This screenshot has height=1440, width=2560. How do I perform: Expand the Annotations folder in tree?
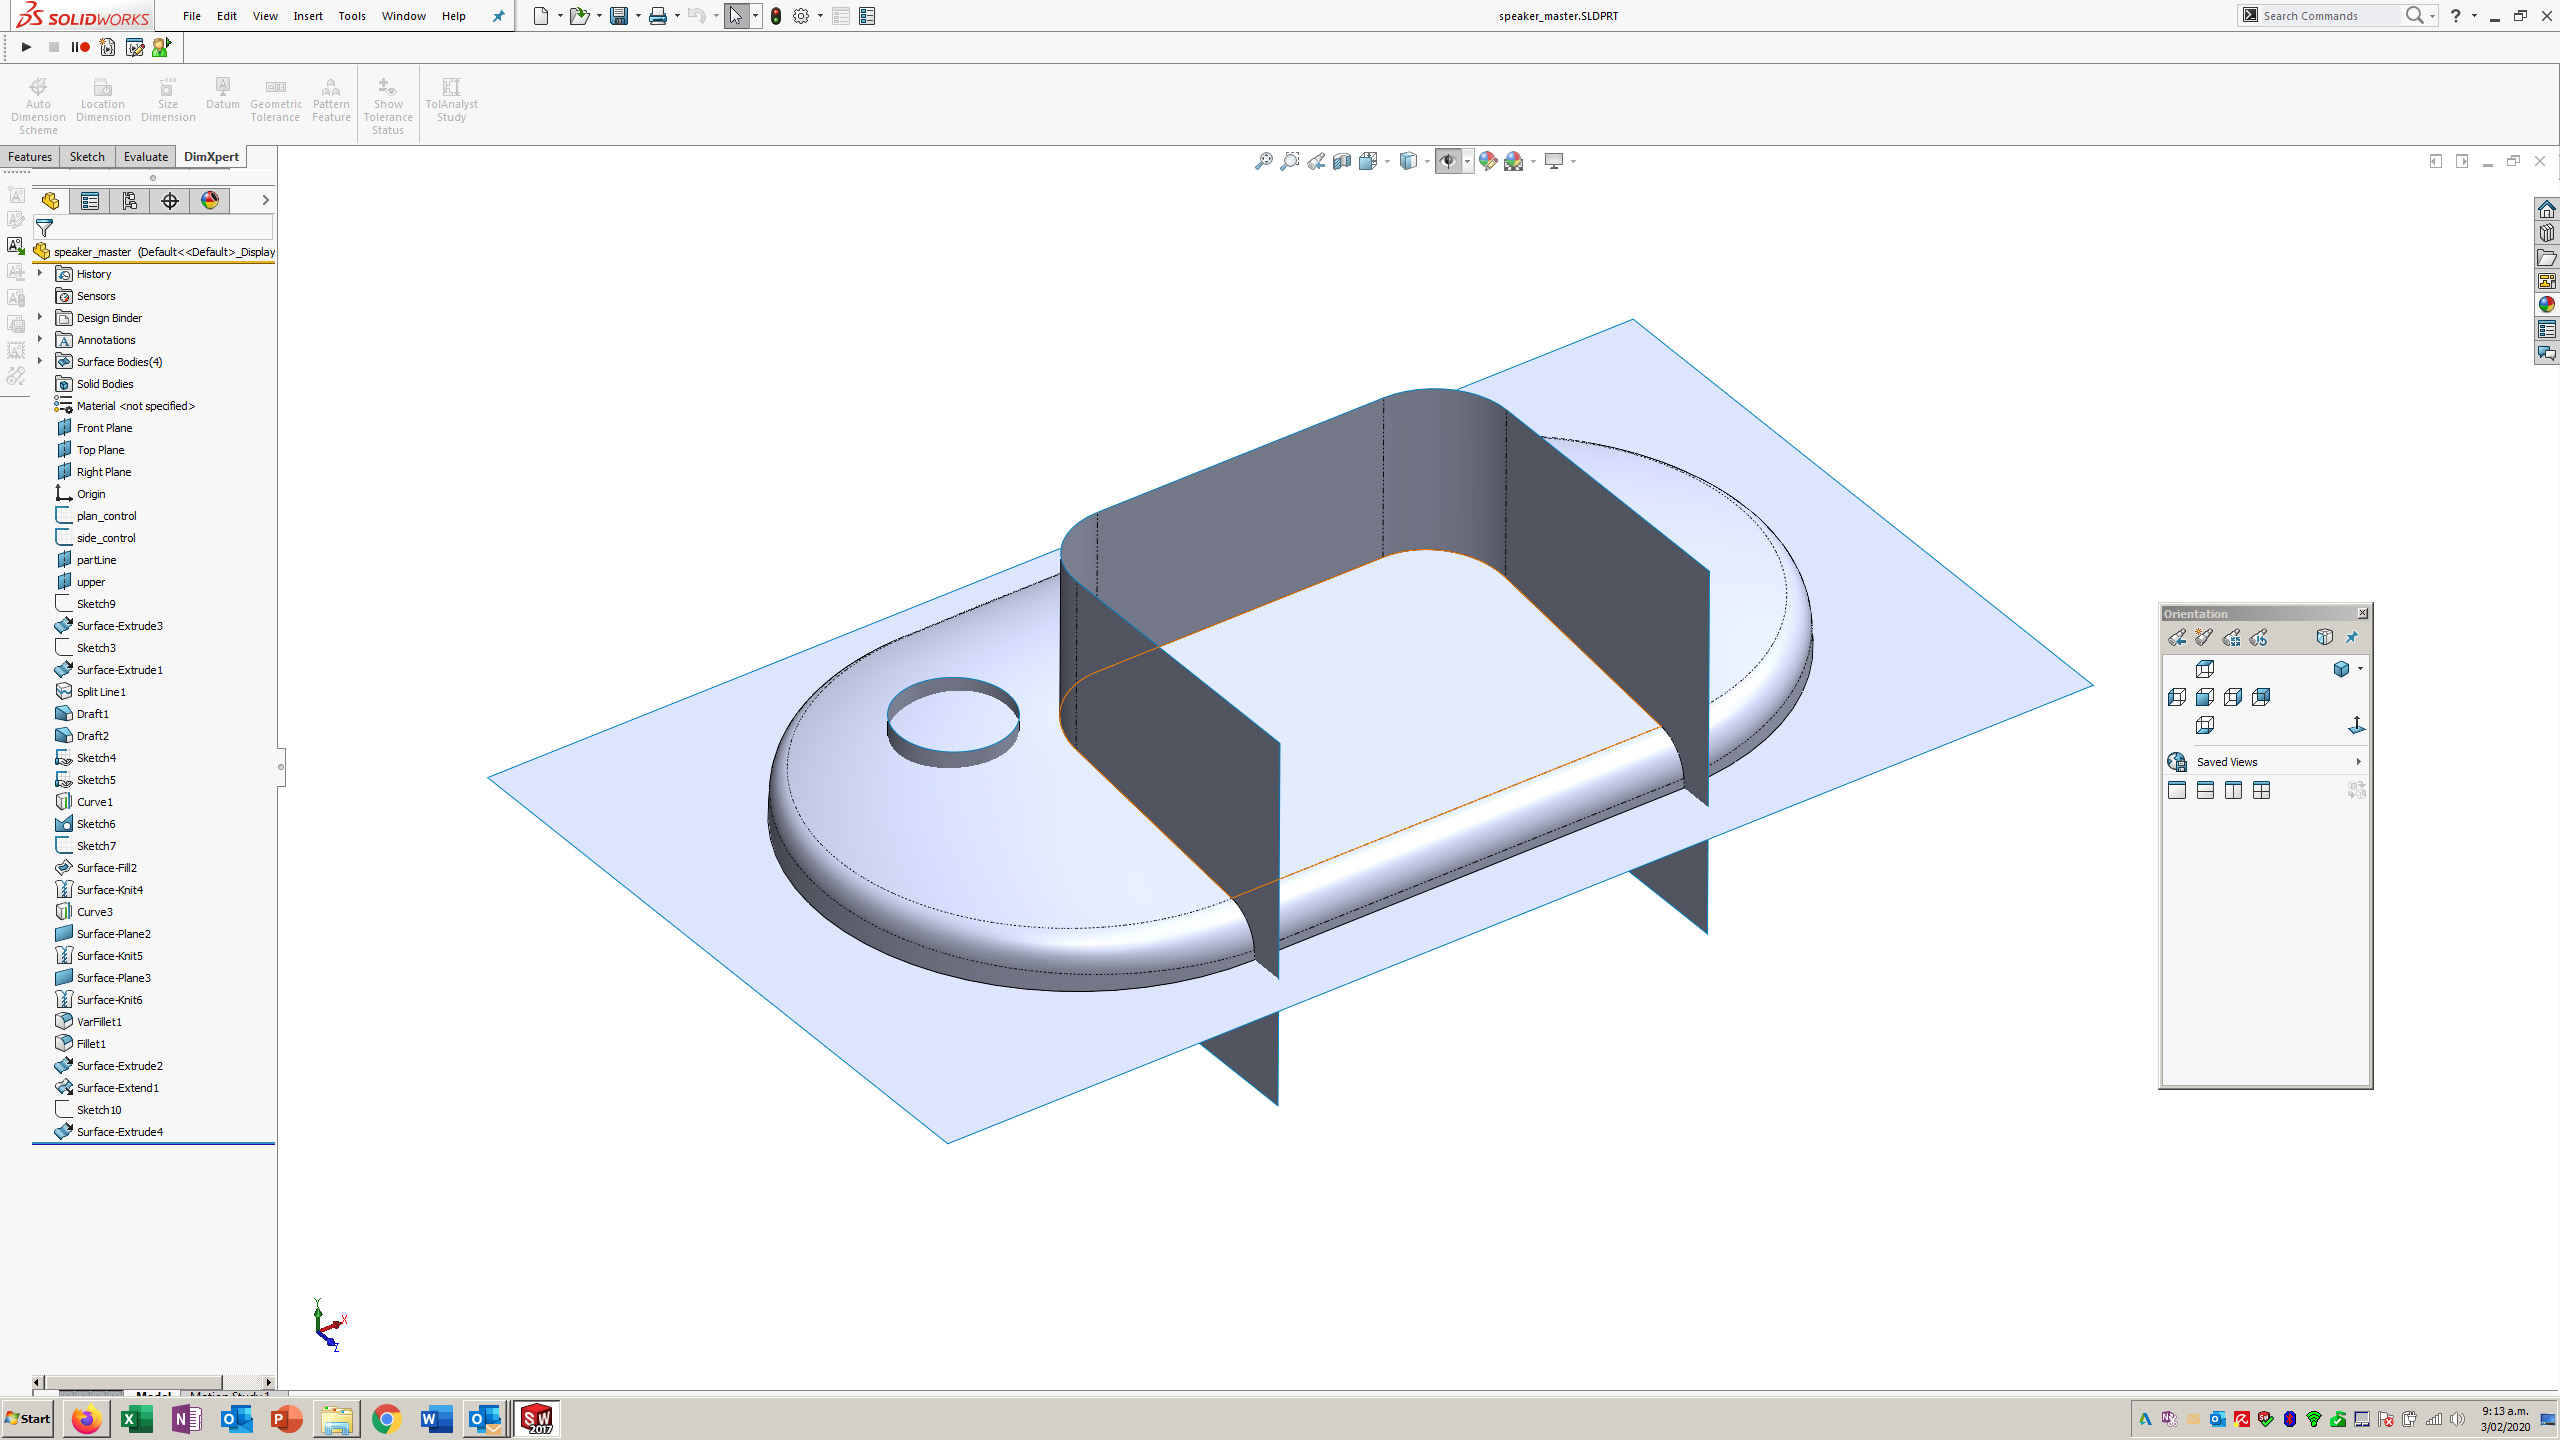pyautogui.click(x=39, y=338)
